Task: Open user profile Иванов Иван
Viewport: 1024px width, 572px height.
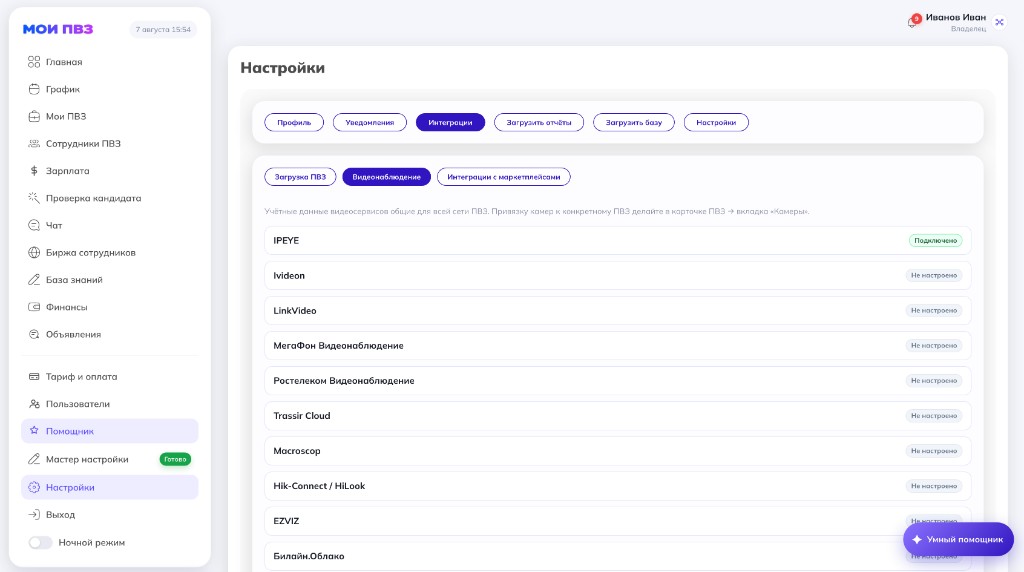Action: (x=955, y=22)
